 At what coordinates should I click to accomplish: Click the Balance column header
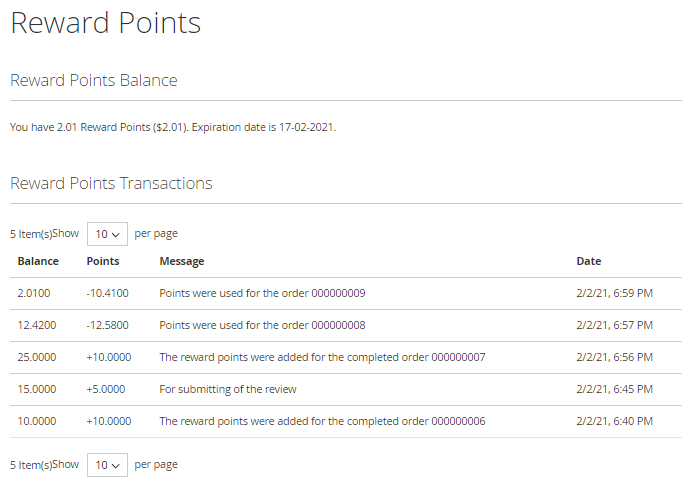38,261
